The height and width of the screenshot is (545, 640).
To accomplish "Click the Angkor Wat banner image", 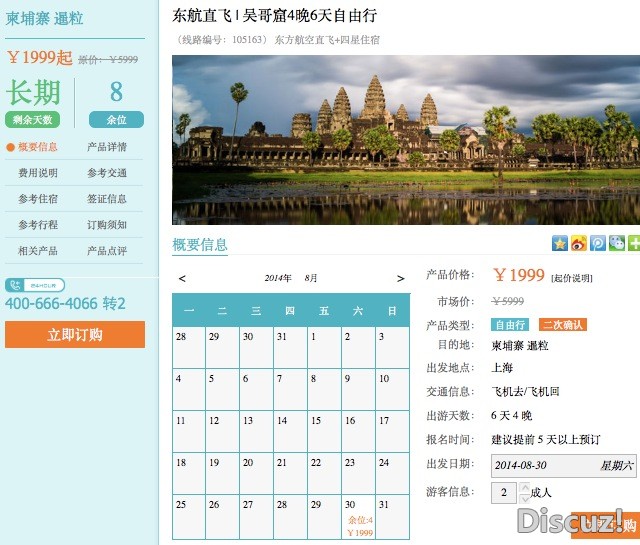I will 405,140.
